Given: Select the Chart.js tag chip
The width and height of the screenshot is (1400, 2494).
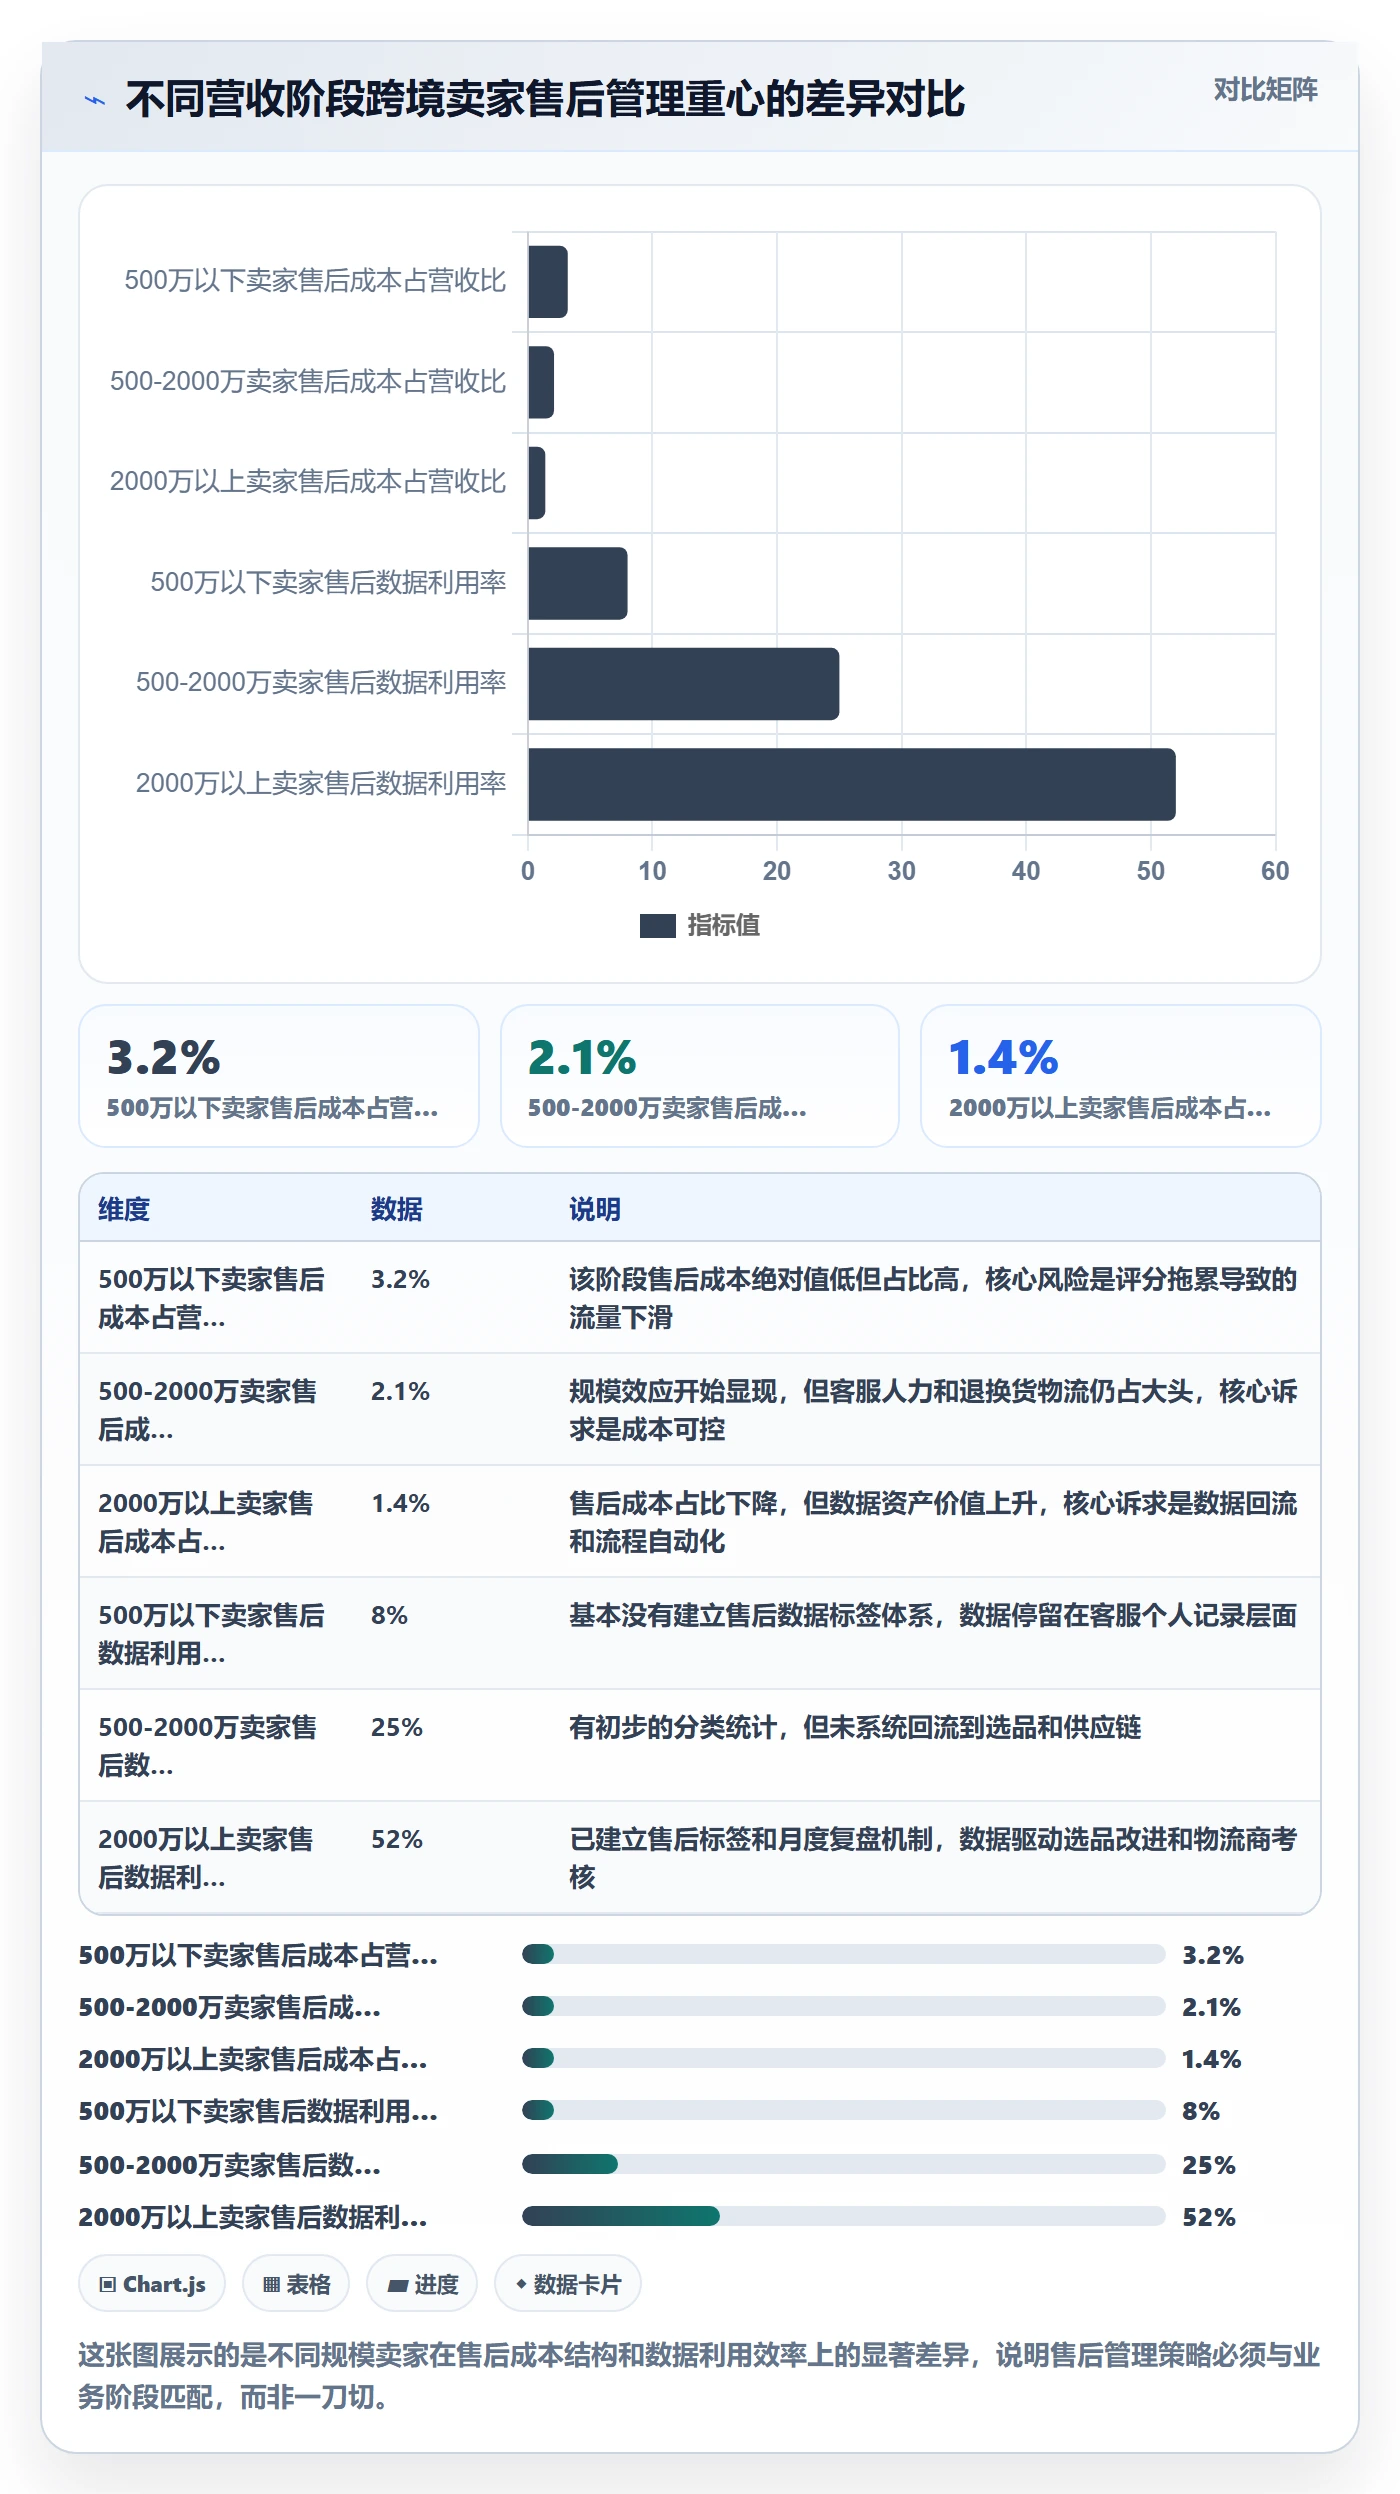Looking at the screenshot, I should pyautogui.click(x=152, y=2284).
